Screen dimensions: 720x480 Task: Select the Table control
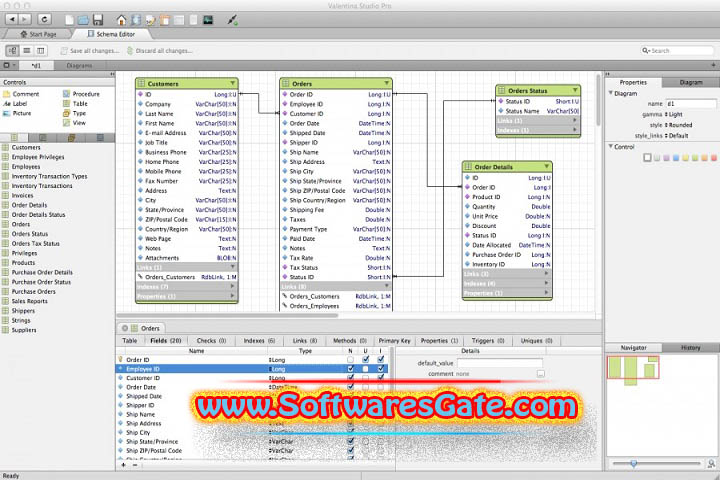click(x=75, y=103)
